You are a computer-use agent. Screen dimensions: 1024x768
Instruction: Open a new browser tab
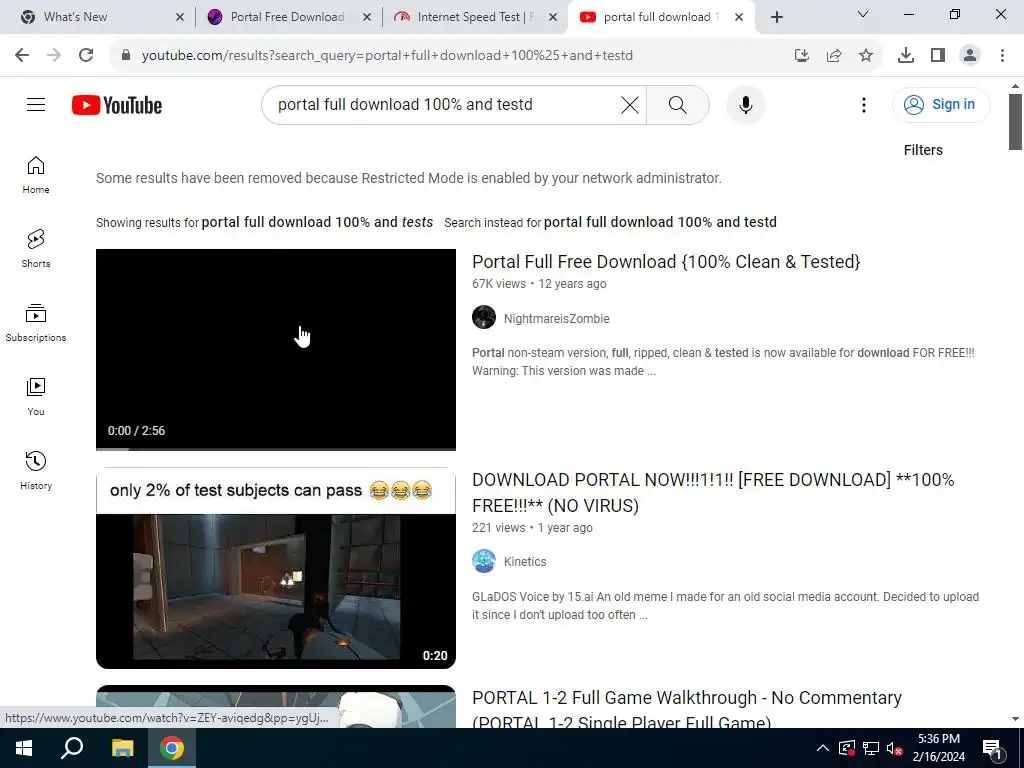tap(776, 17)
